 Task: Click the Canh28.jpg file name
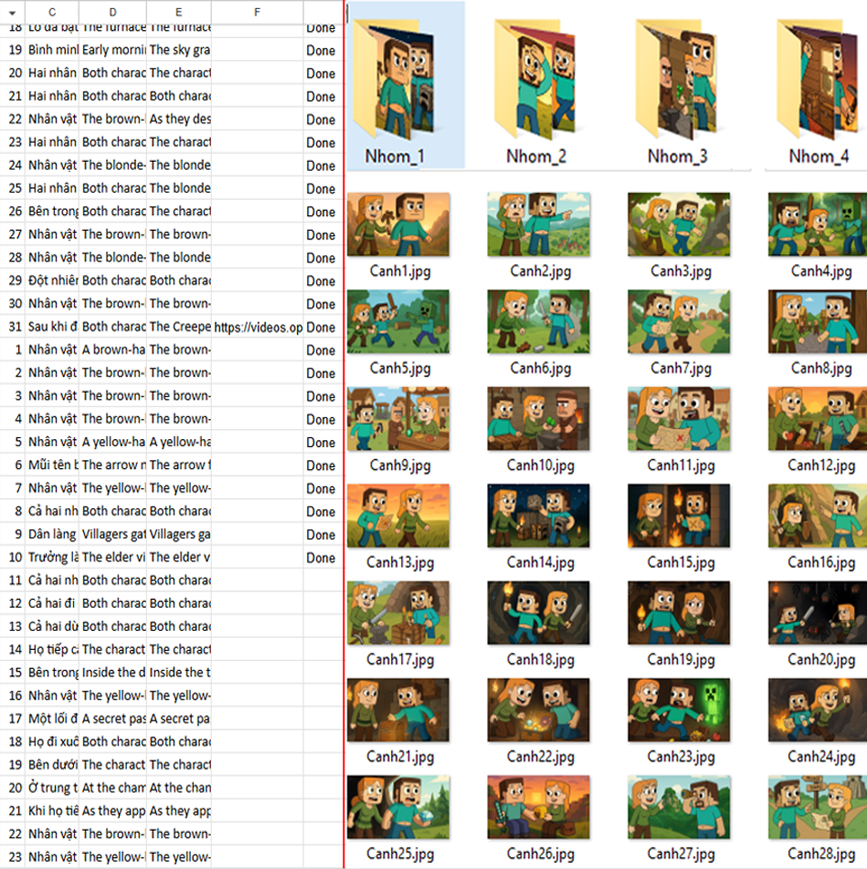click(822, 853)
